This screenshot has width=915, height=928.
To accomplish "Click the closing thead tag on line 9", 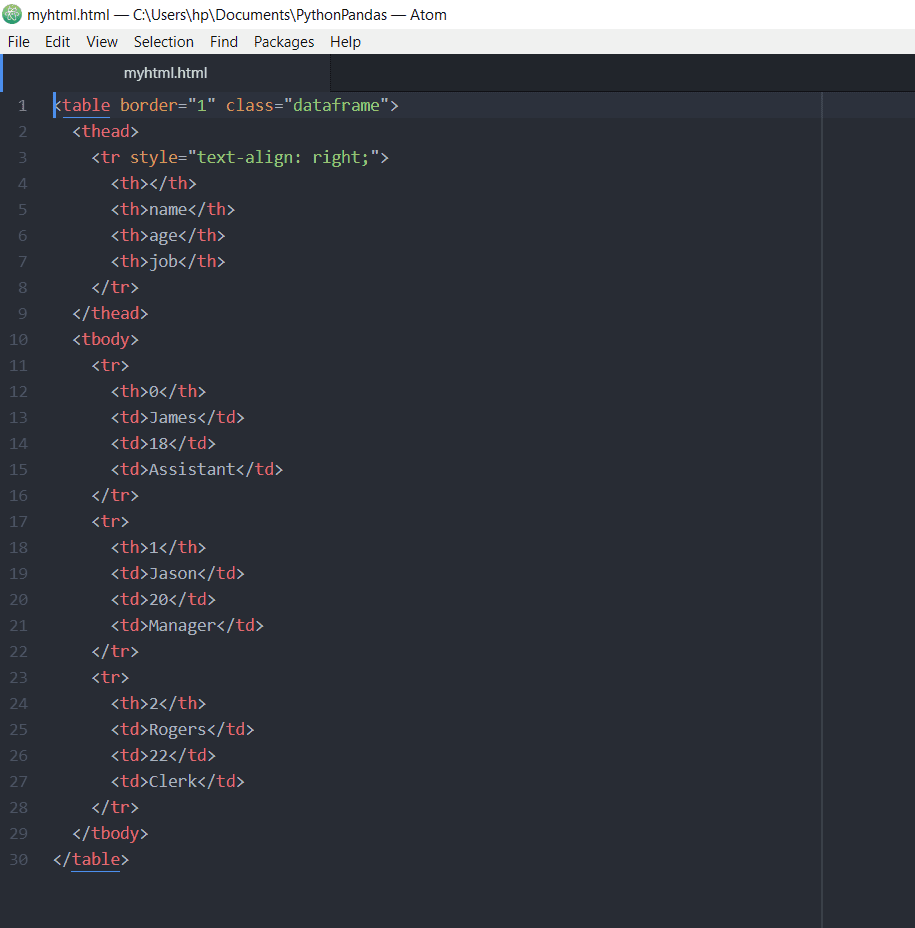I will pyautogui.click(x=110, y=314).
